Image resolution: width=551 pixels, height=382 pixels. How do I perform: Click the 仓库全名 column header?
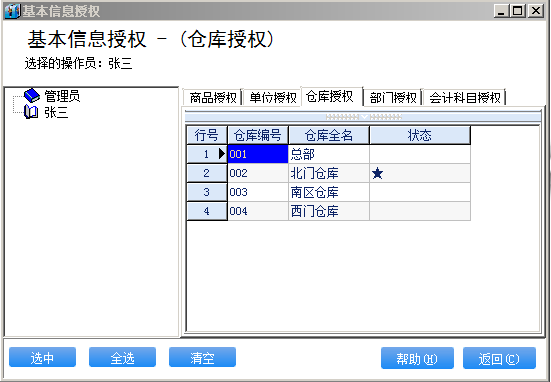coord(329,135)
